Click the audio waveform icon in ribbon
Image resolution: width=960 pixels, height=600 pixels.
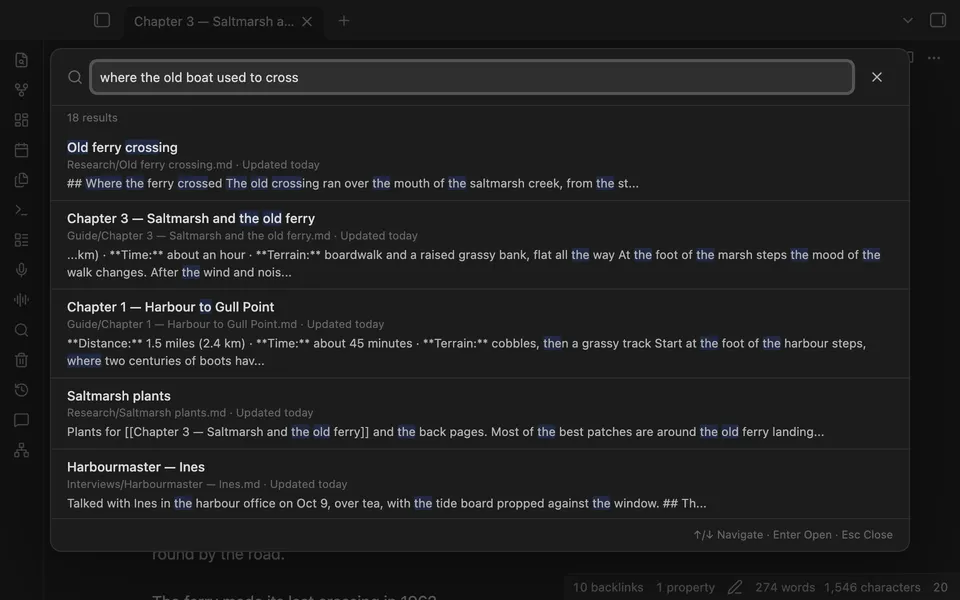coord(21,300)
